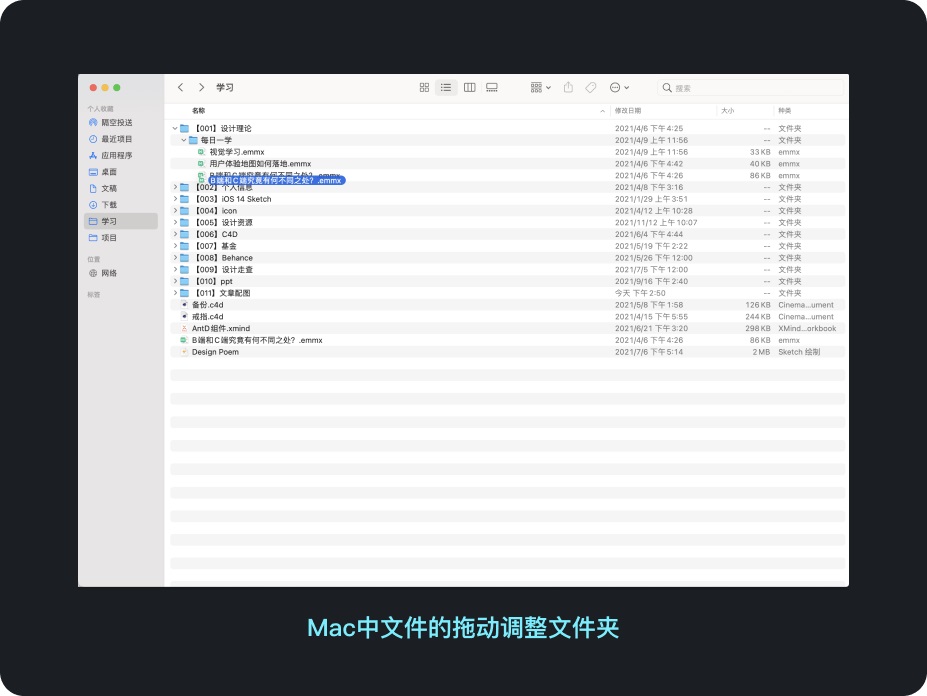Switch to column view
The height and width of the screenshot is (696, 927).
pos(469,88)
